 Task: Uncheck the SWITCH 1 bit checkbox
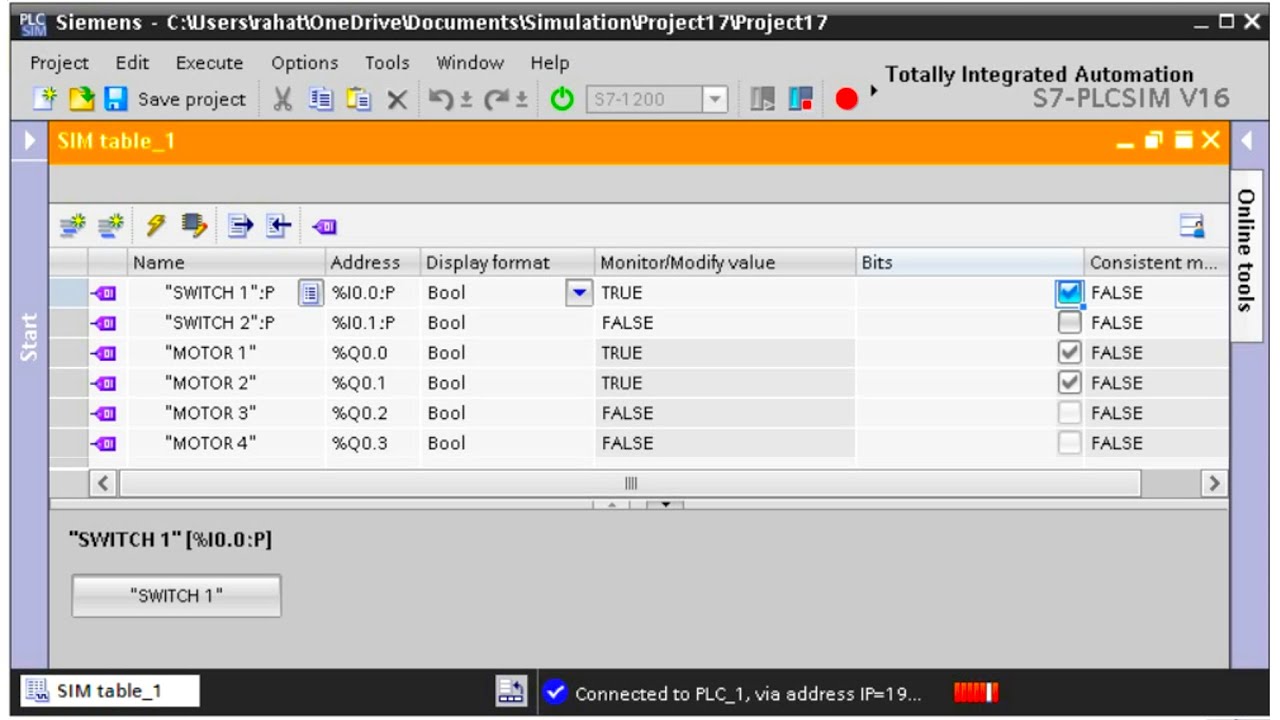pyautogui.click(x=1069, y=293)
